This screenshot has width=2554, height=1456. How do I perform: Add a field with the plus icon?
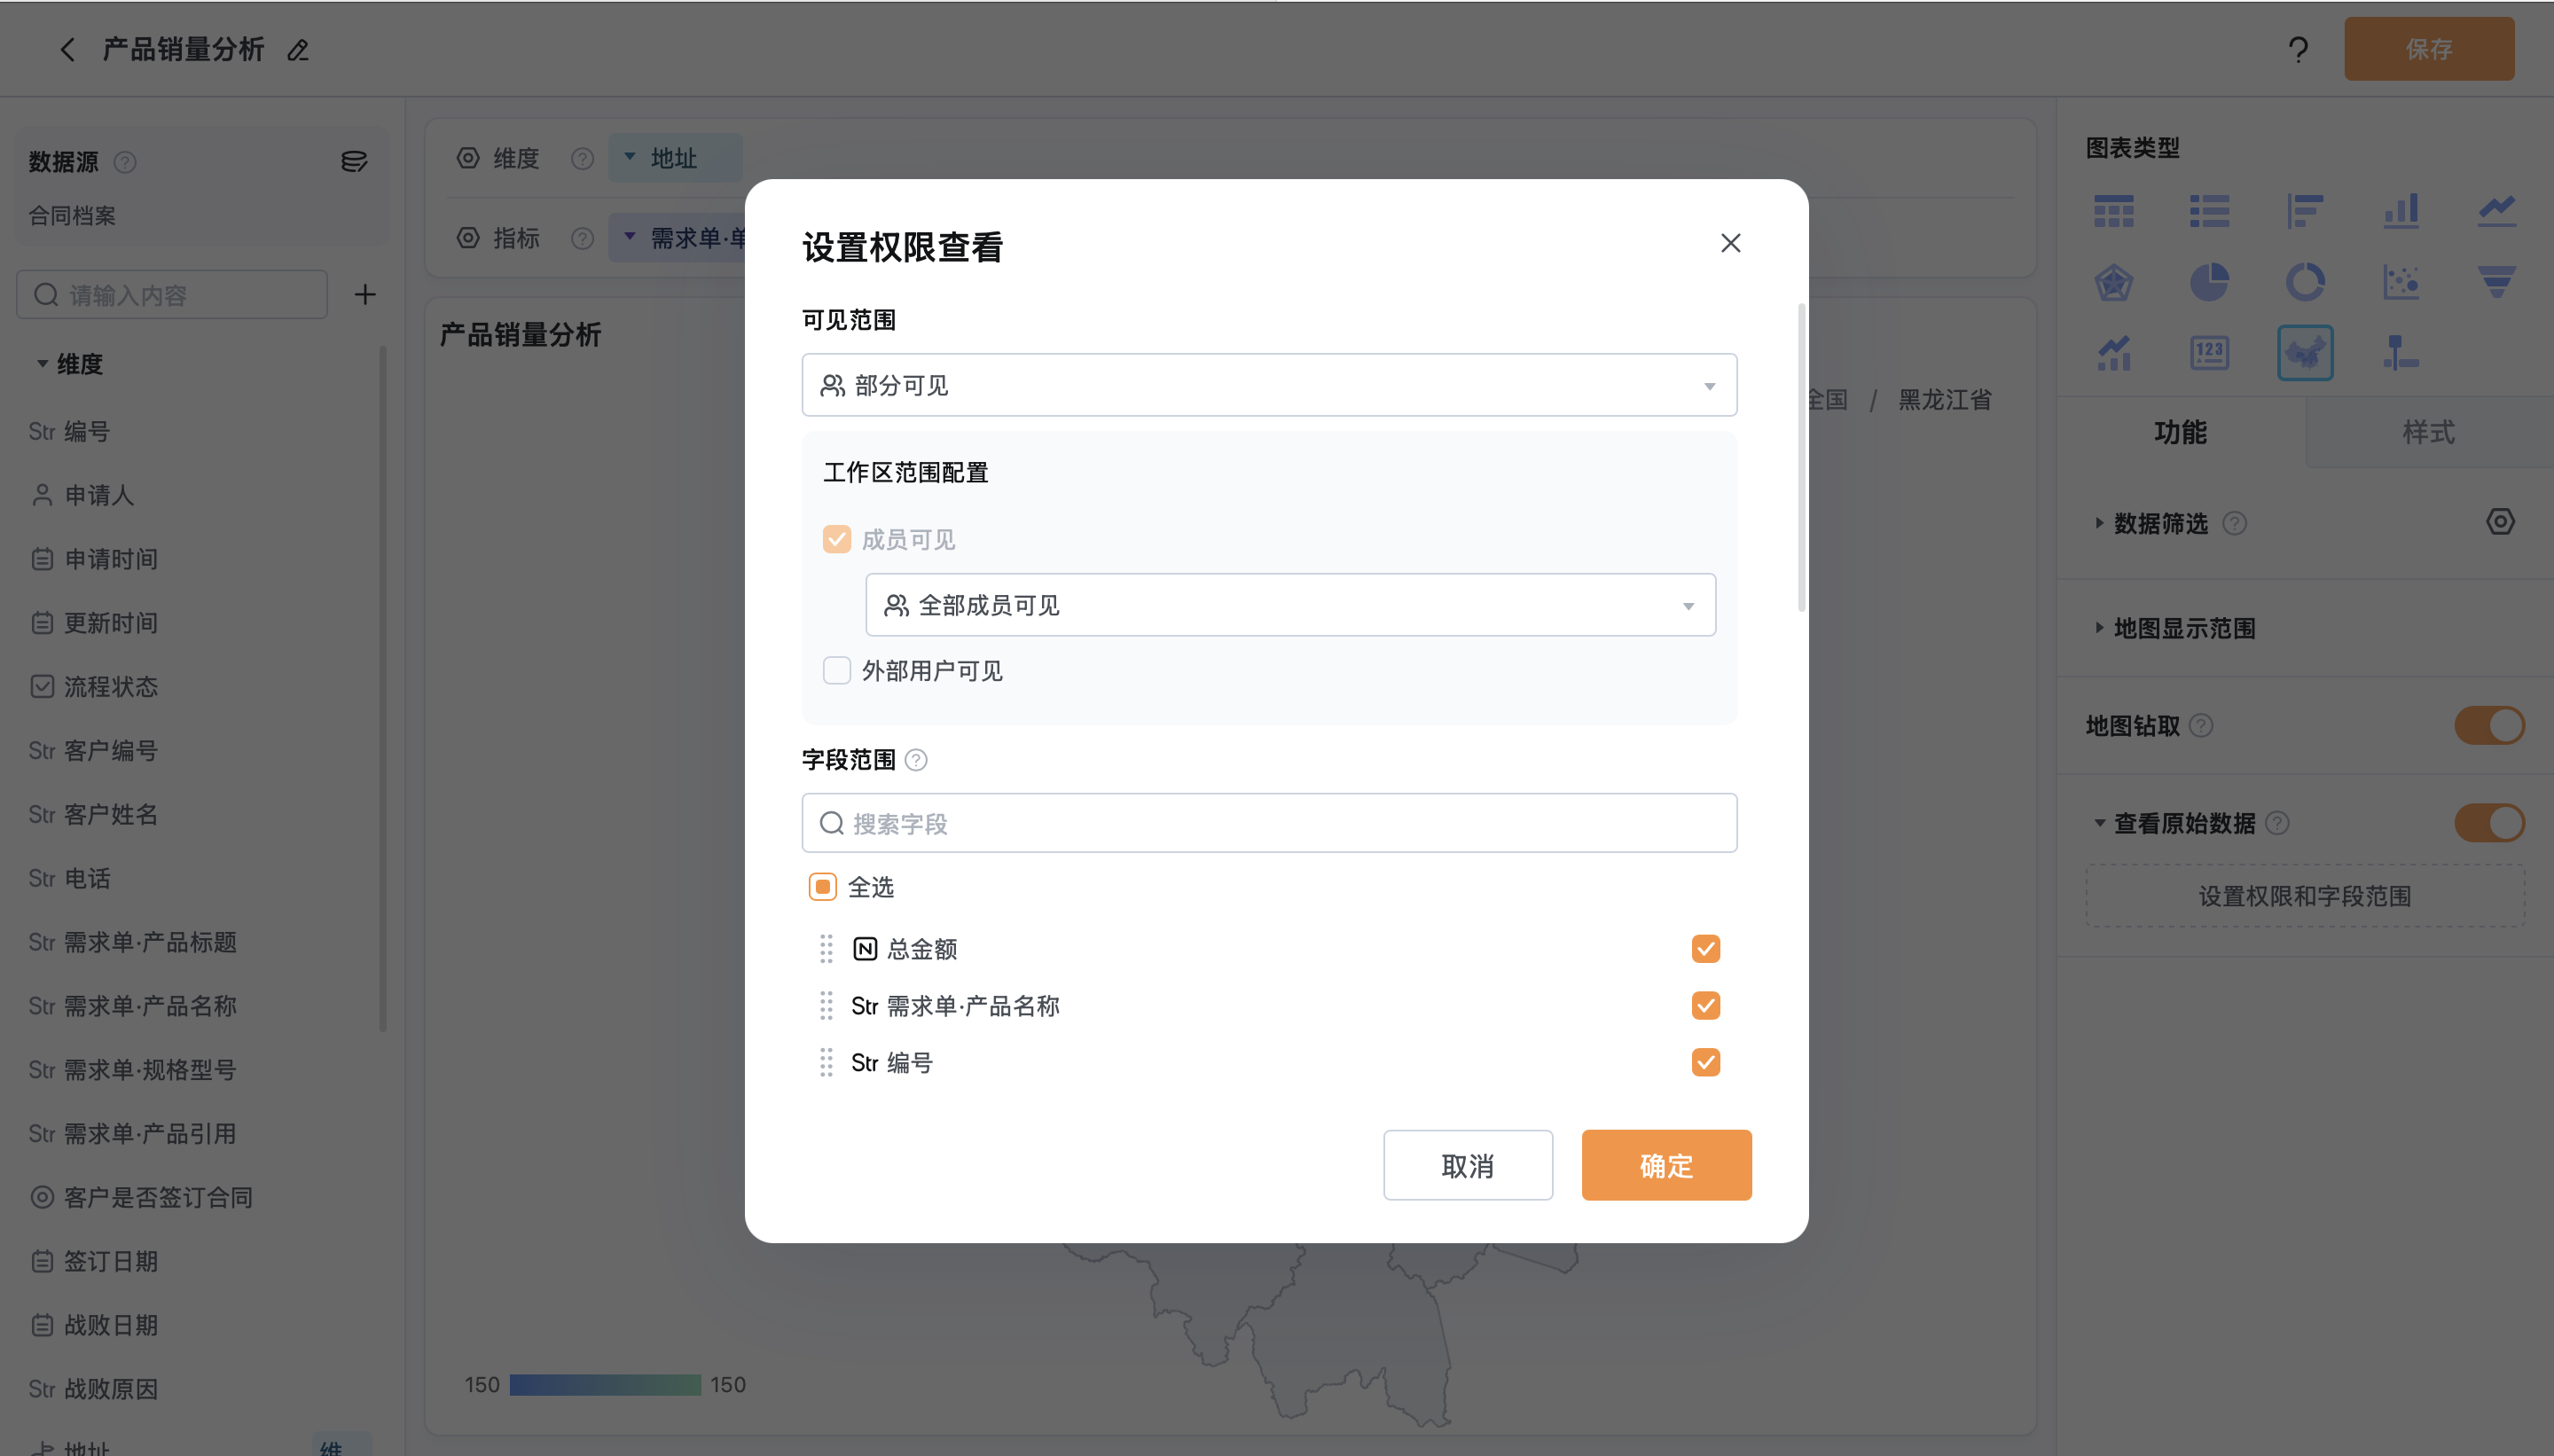pyautogui.click(x=365, y=294)
